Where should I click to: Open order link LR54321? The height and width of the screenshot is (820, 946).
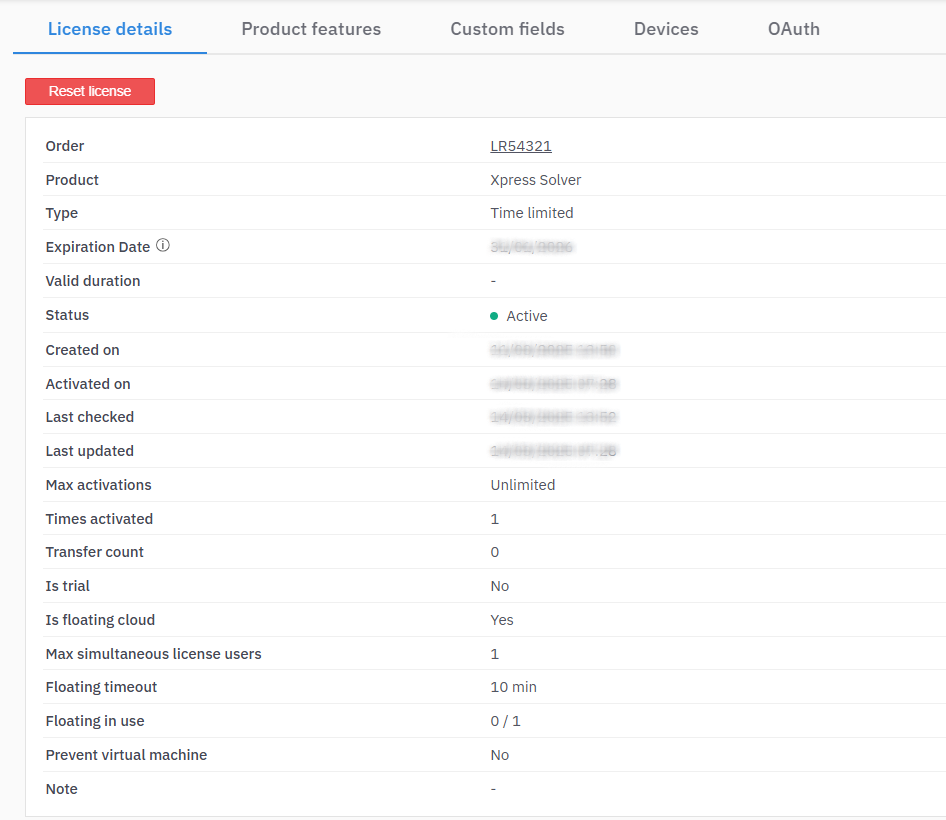pyautogui.click(x=521, y=146)
